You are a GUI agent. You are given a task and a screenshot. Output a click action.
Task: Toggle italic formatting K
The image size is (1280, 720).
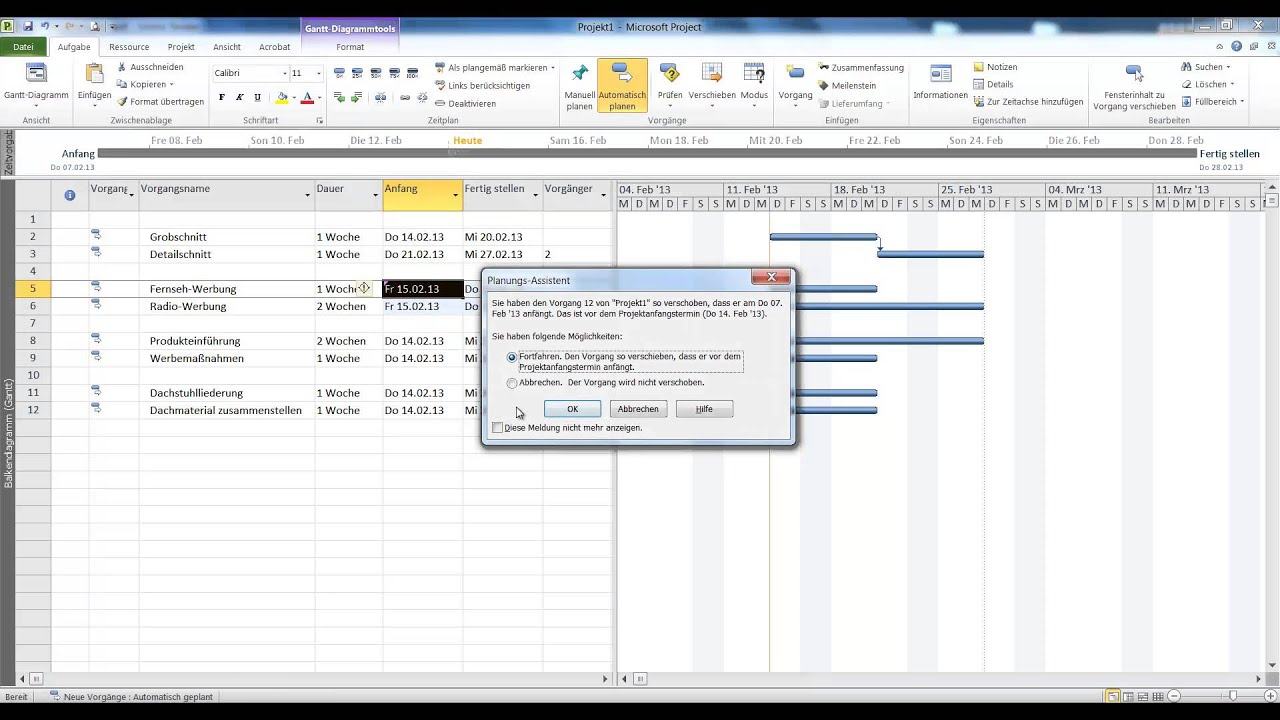point(240,97)
